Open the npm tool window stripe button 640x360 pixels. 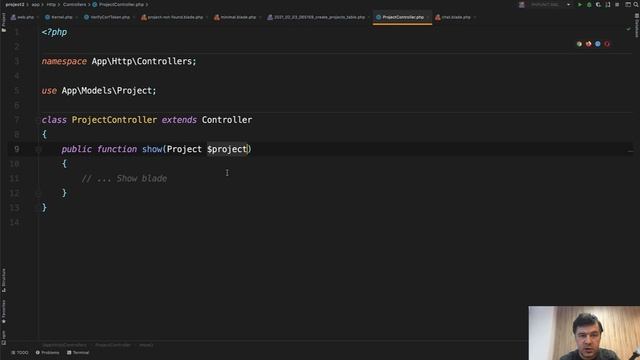click(x=4, y=337)
